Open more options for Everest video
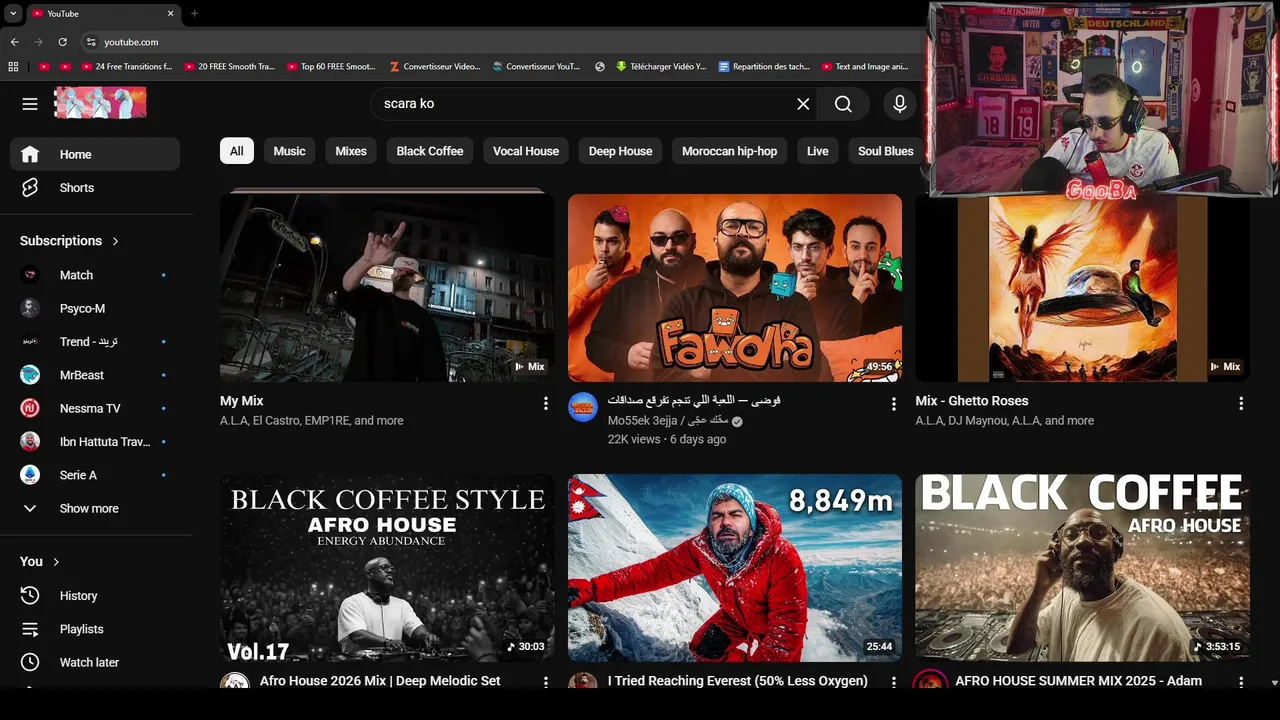Viewport: 1280px width, 720px height. (893, 682)
